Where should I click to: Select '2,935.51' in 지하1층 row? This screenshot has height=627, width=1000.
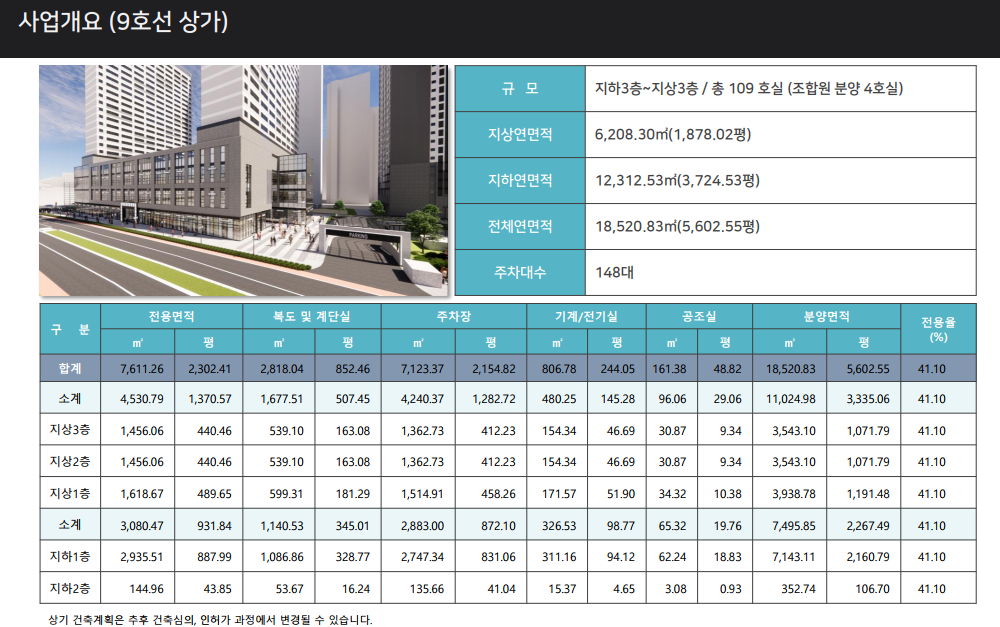(142, 557)
